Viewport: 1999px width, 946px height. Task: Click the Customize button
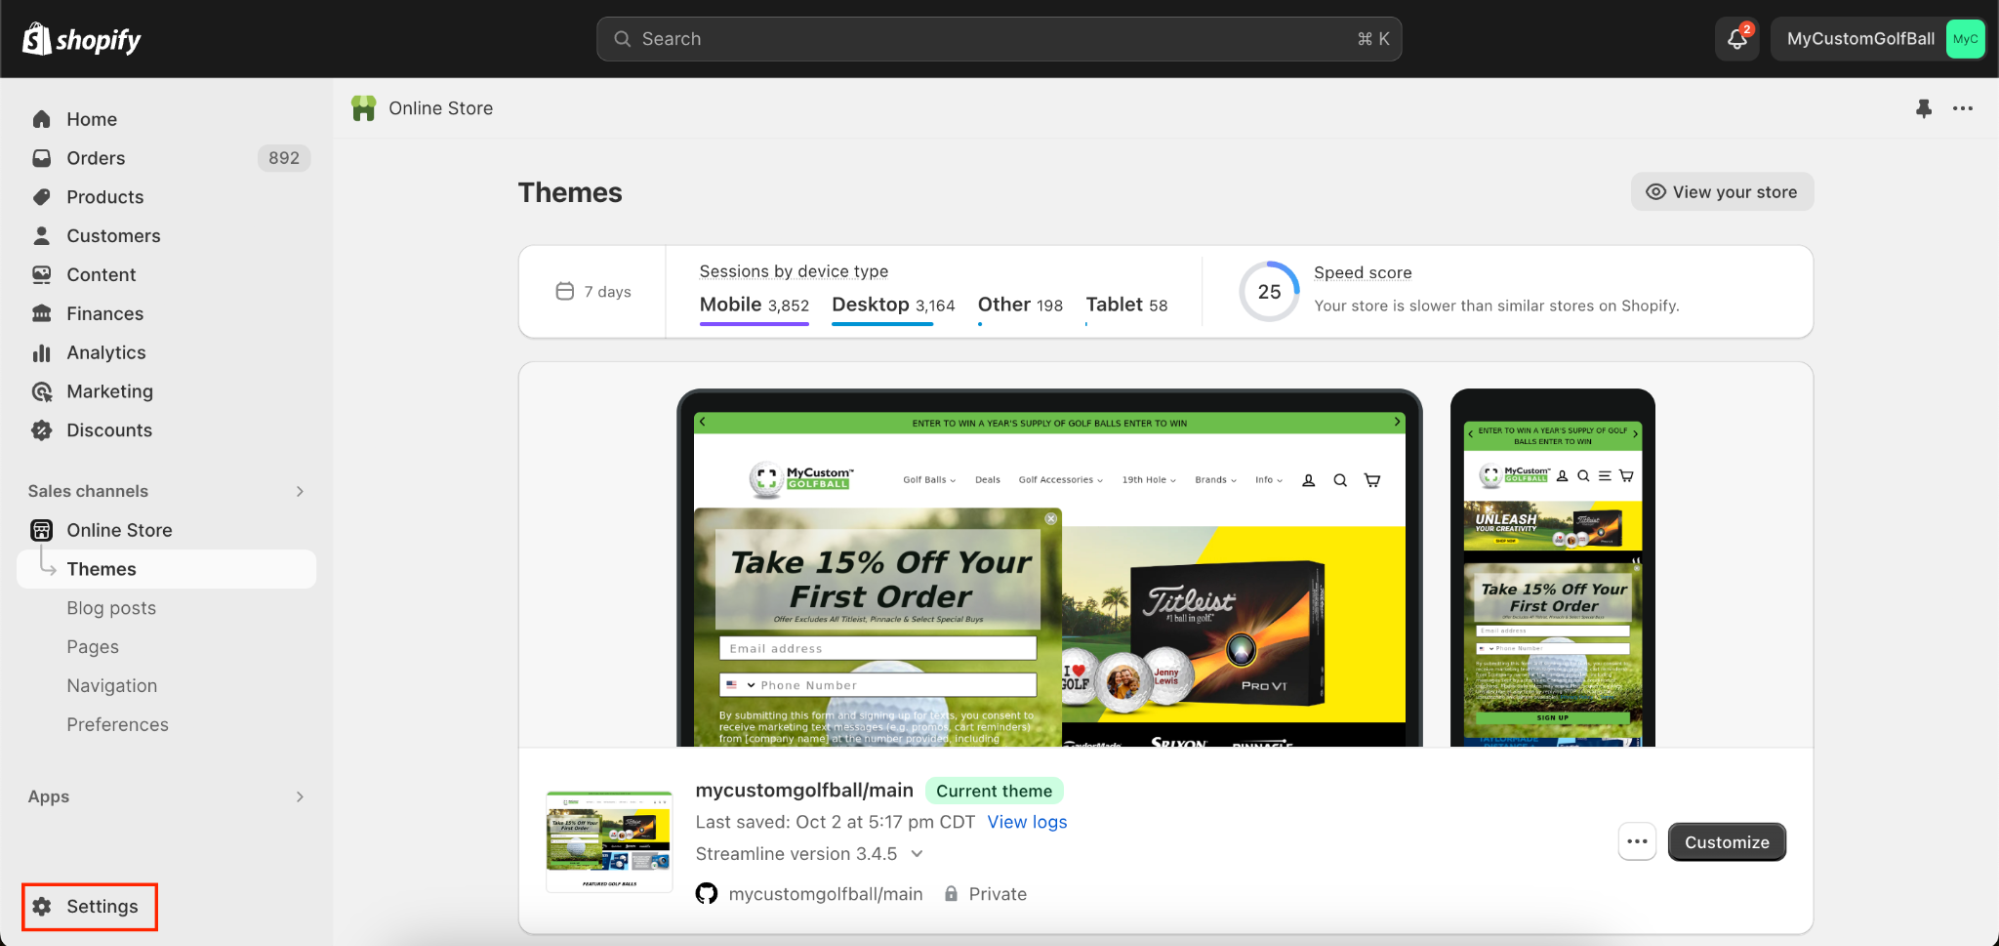[x=1726, y=842]
